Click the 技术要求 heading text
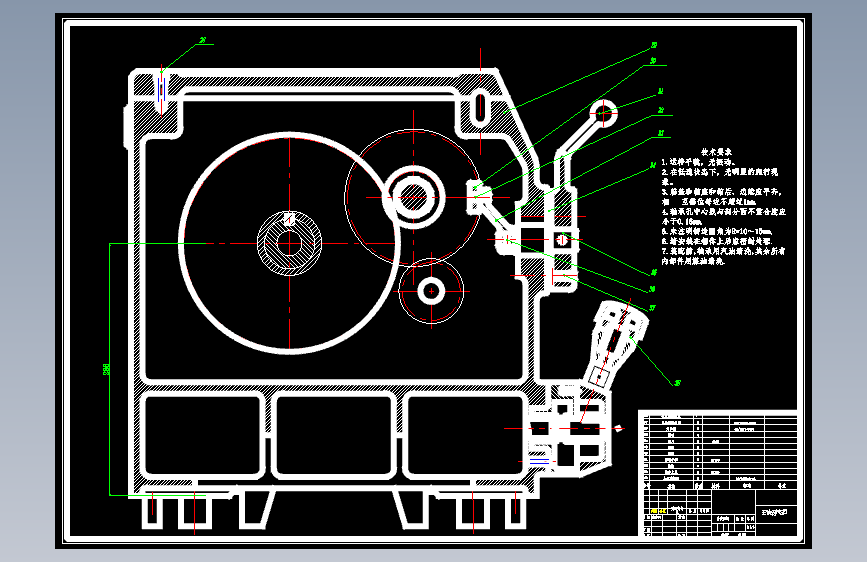 coord(716,152)
